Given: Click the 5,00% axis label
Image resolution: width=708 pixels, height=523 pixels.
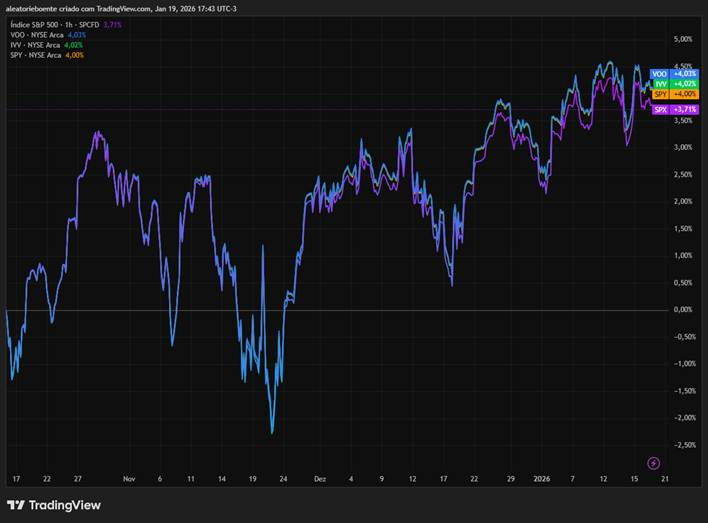Looking at the screenshot, I should click(683, 39).
